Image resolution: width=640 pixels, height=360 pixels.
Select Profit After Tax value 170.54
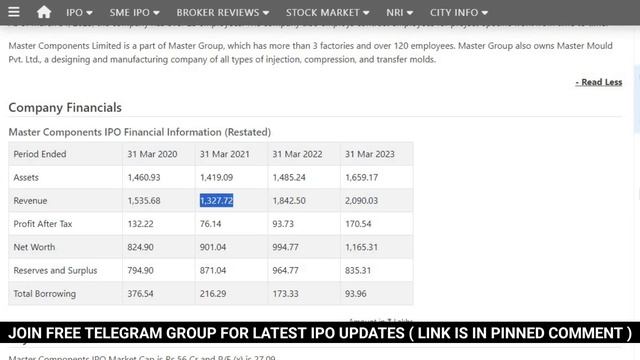point(358,224)
